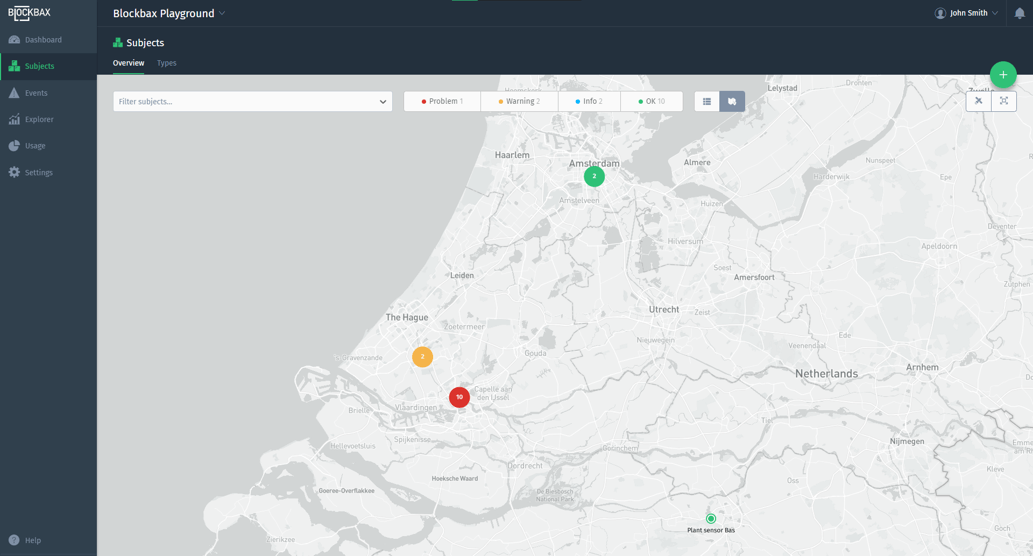Go to Events in the sidebar
1033x556 pixels.
pyautogui.click(x=36, y=93)
